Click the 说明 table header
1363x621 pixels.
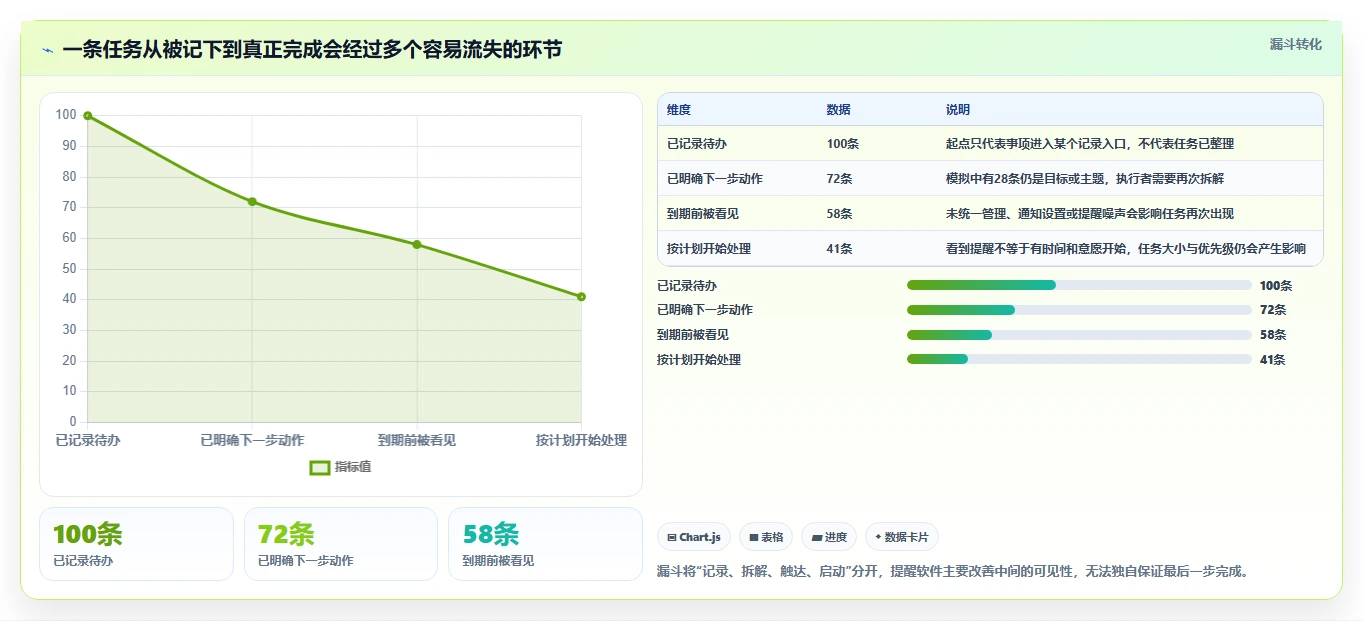tap(958, 110)
